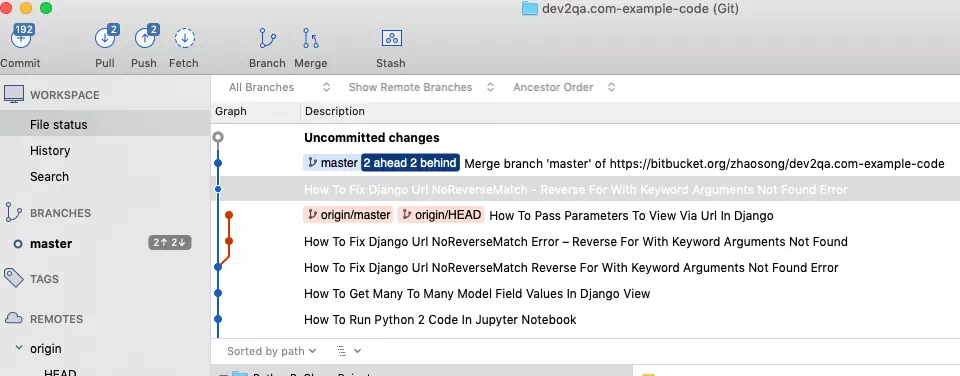This screenshot has height=376, width=960.
Task: Click the folder icon in window title
Action: pos(530,9)
